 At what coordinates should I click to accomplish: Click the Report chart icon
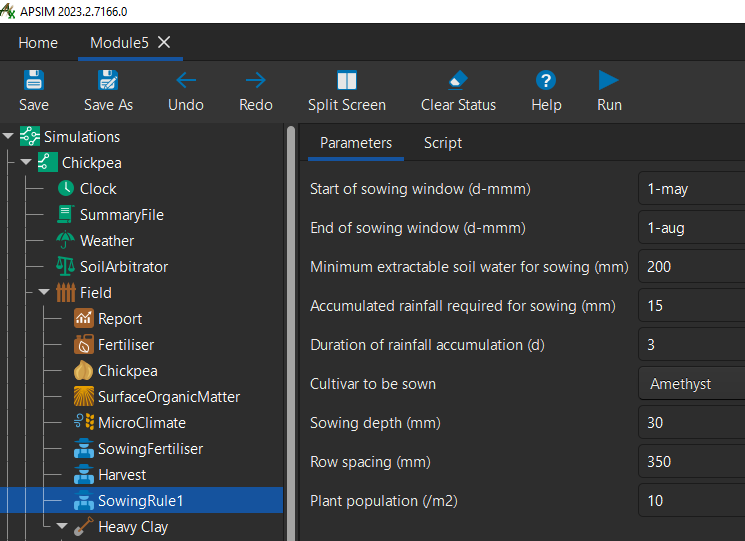tap(84, 318)
